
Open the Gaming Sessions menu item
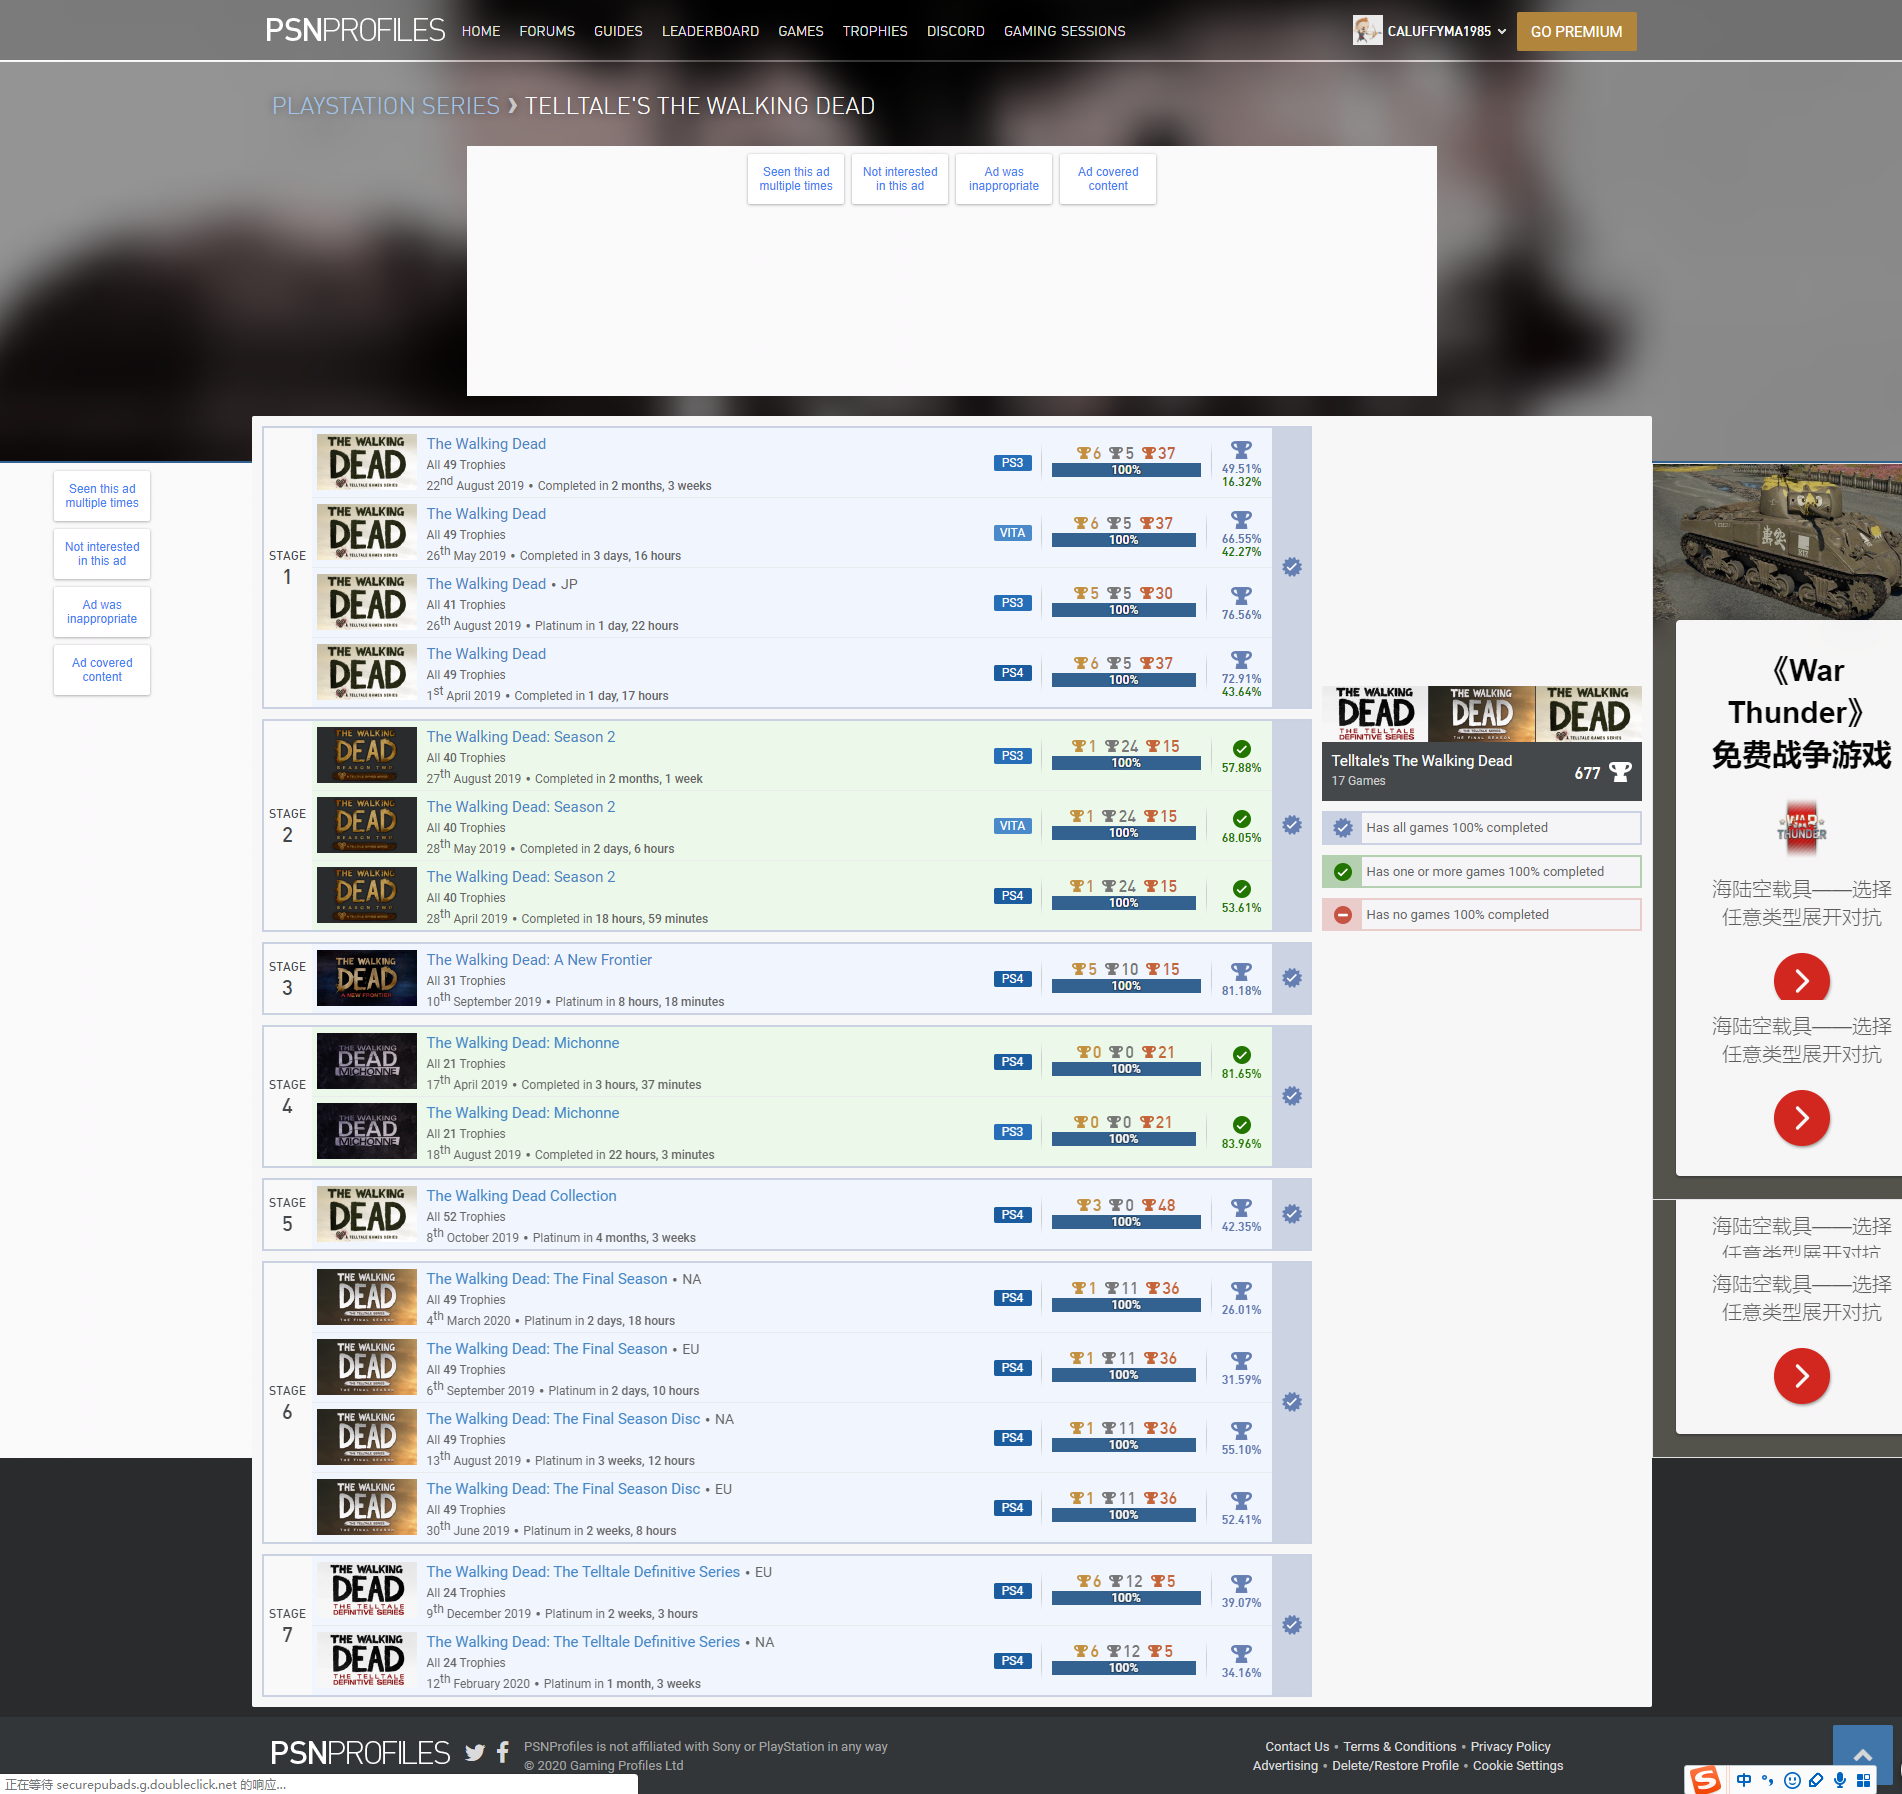click(x=1065, y=31)
